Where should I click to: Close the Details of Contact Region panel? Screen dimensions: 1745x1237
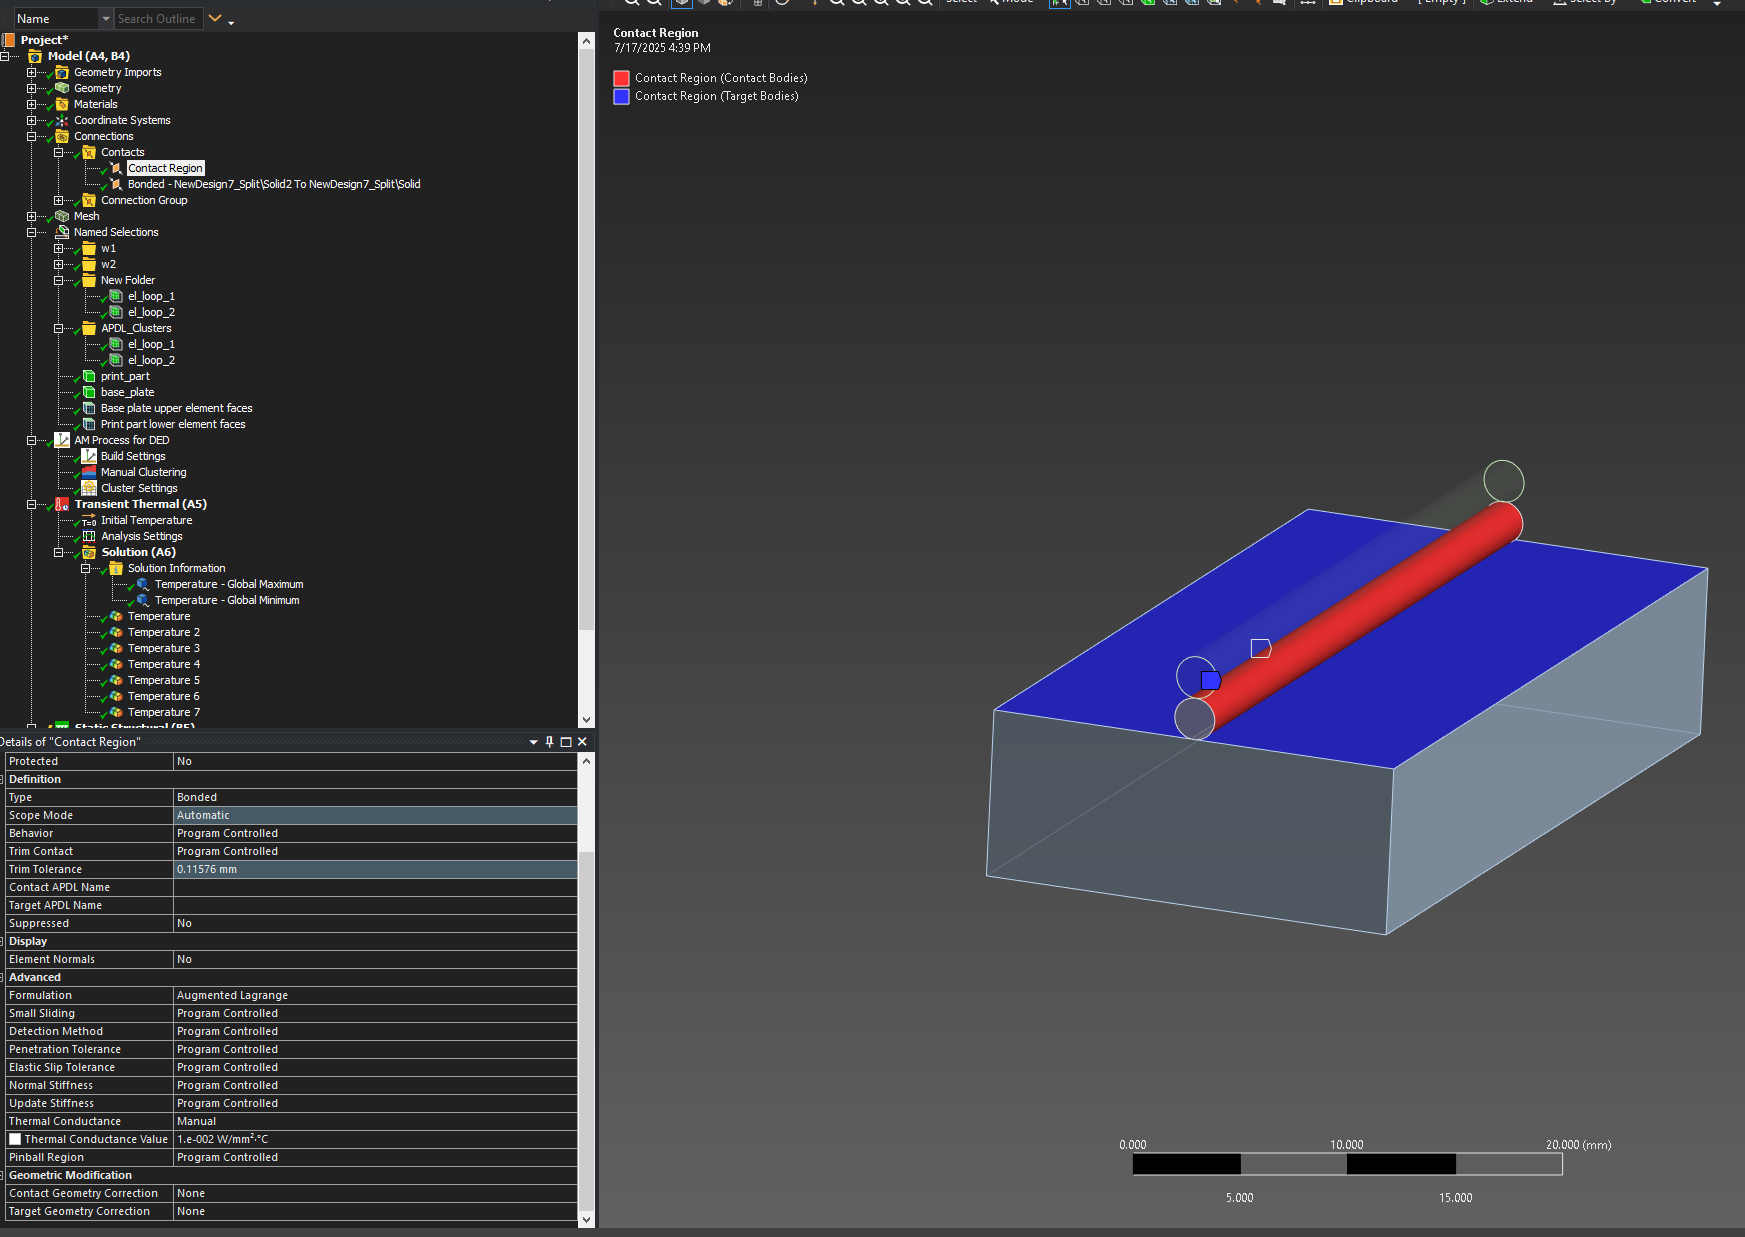pyautogui.click(x=582, y=742)
